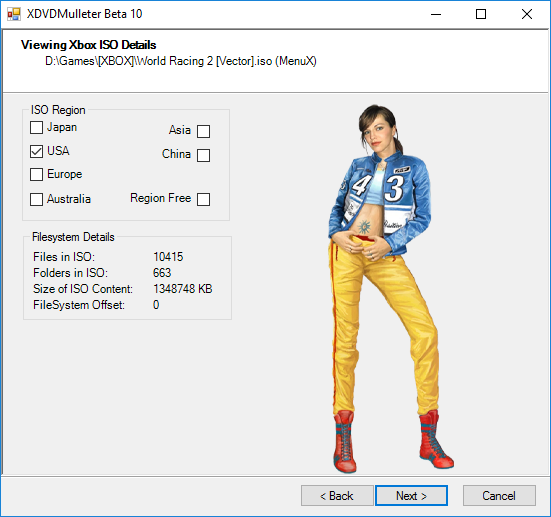Click the Viewing Xbox ISO Details heading
551x517 pixels.
tap(89, 45)
